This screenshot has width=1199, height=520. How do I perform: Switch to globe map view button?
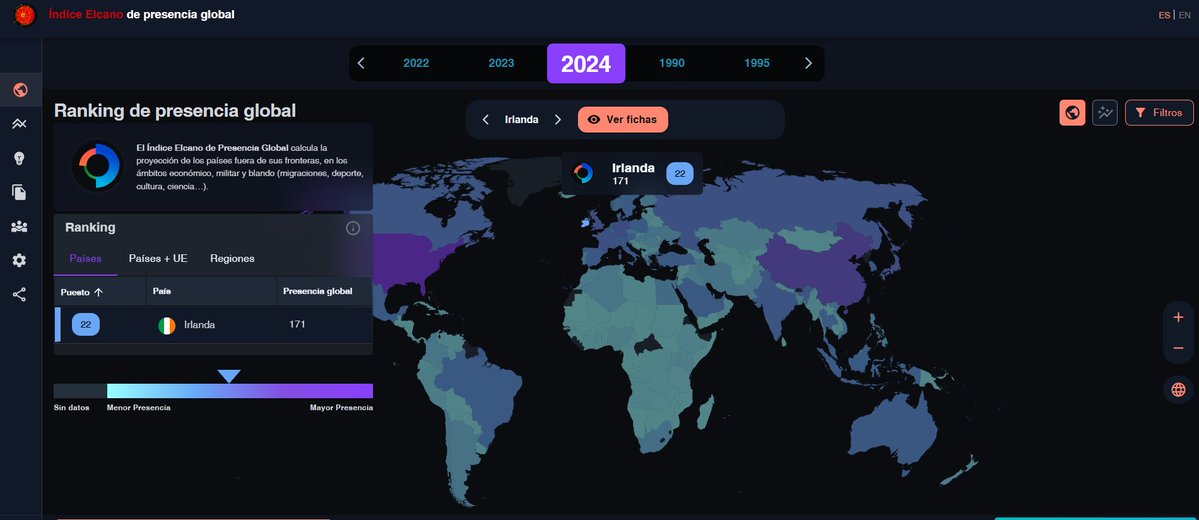coord(1072,112)
